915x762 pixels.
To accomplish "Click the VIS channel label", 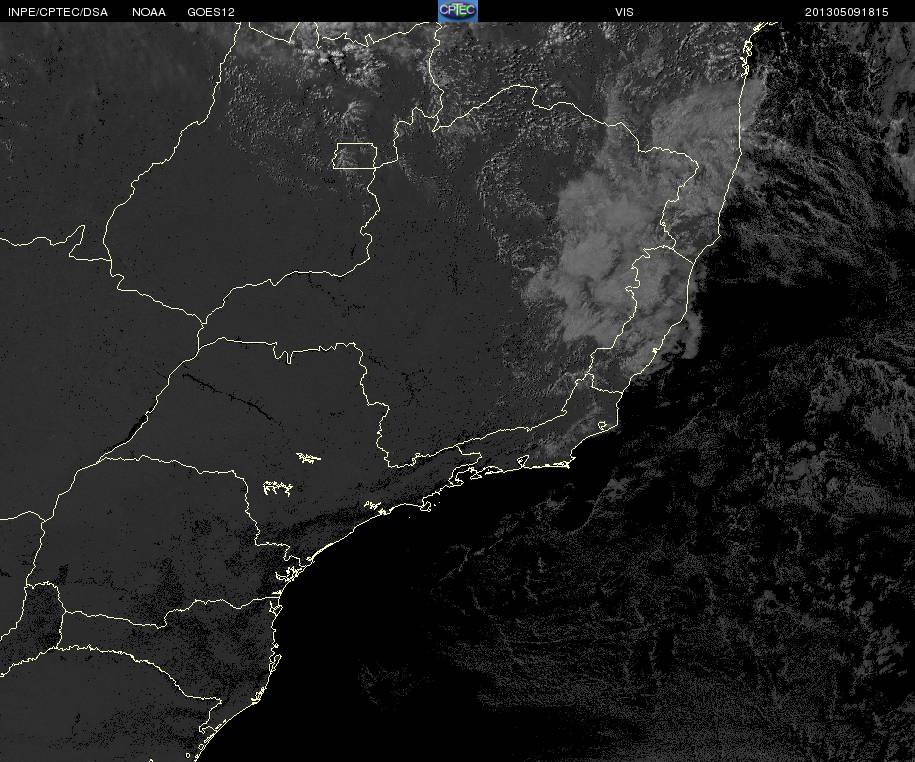I will pyautogui.click(x=624, y=12).
